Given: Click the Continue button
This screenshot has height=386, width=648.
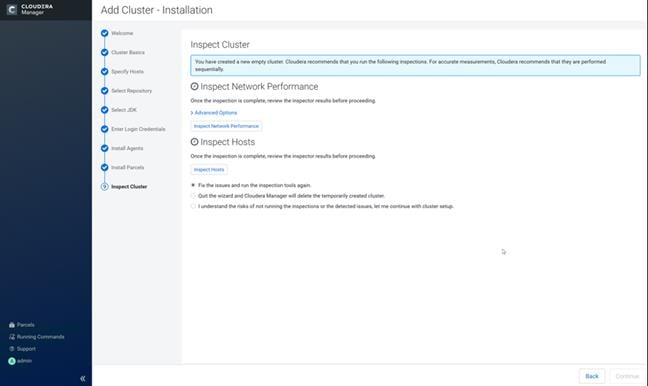Looking at the screenshot, I should click(627, 376).
